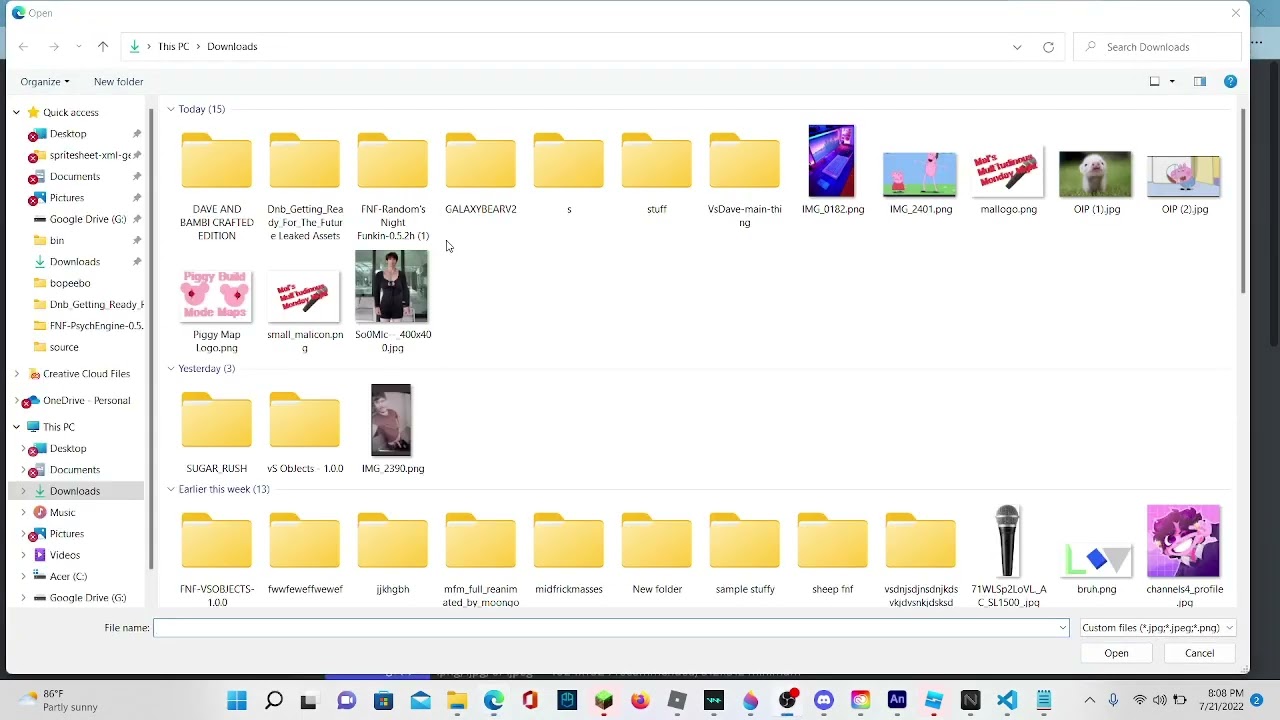Open the Organize menu
Screen dimensions: 1280x720
(x=45, y=81)
